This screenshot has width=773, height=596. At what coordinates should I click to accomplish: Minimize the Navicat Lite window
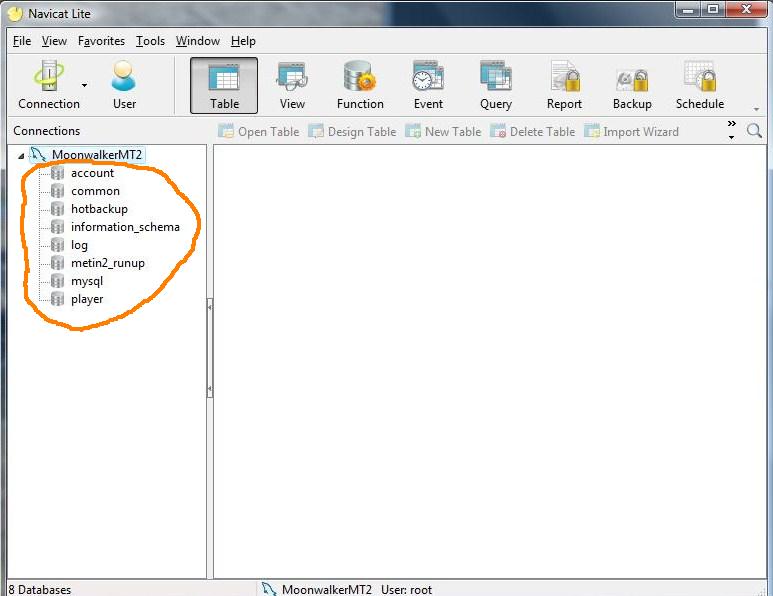(688, 10)
